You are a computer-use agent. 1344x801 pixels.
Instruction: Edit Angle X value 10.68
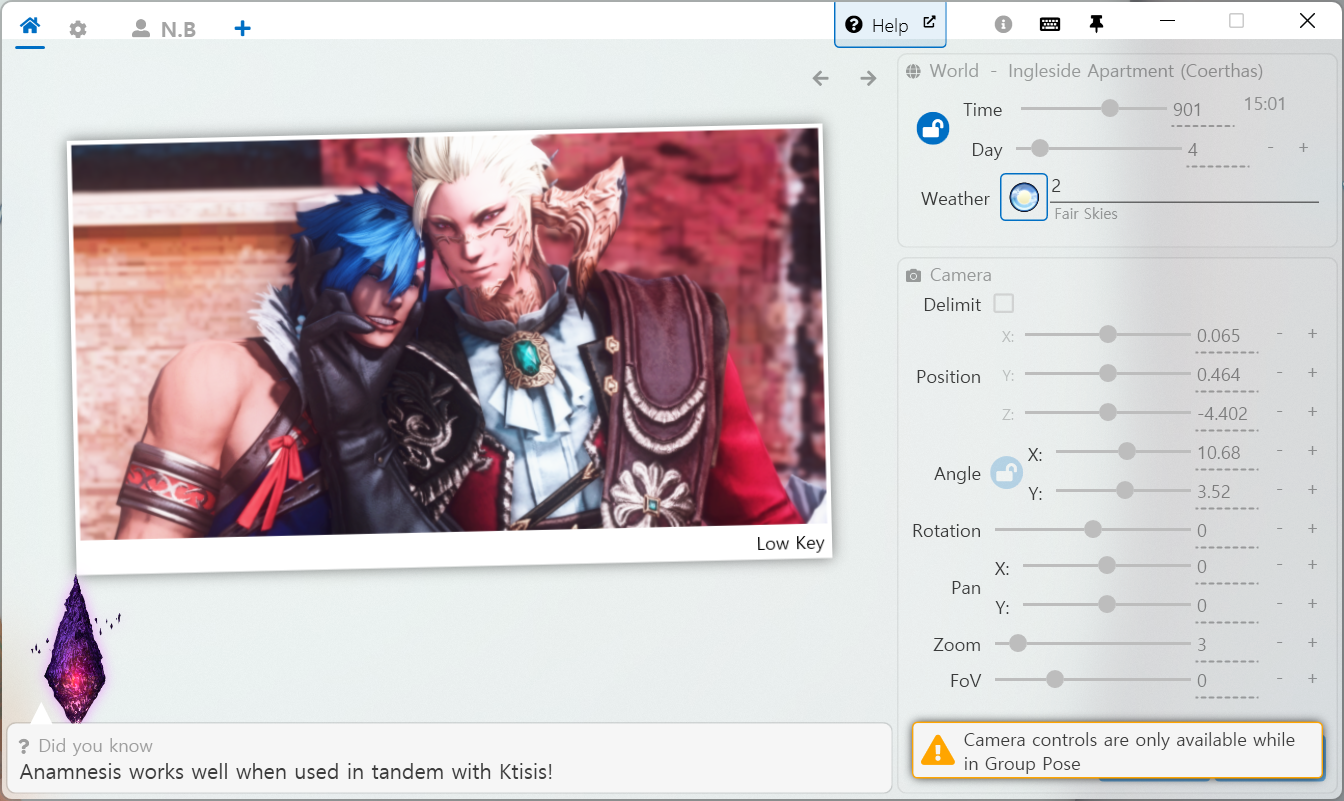pos(1226,454)
